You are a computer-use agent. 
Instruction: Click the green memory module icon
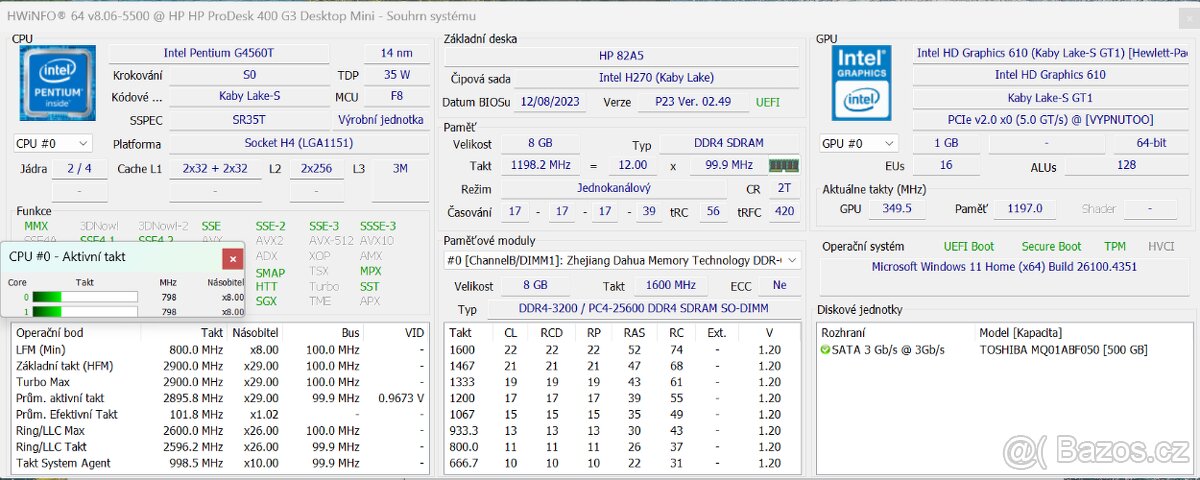[x=783, y=165]
